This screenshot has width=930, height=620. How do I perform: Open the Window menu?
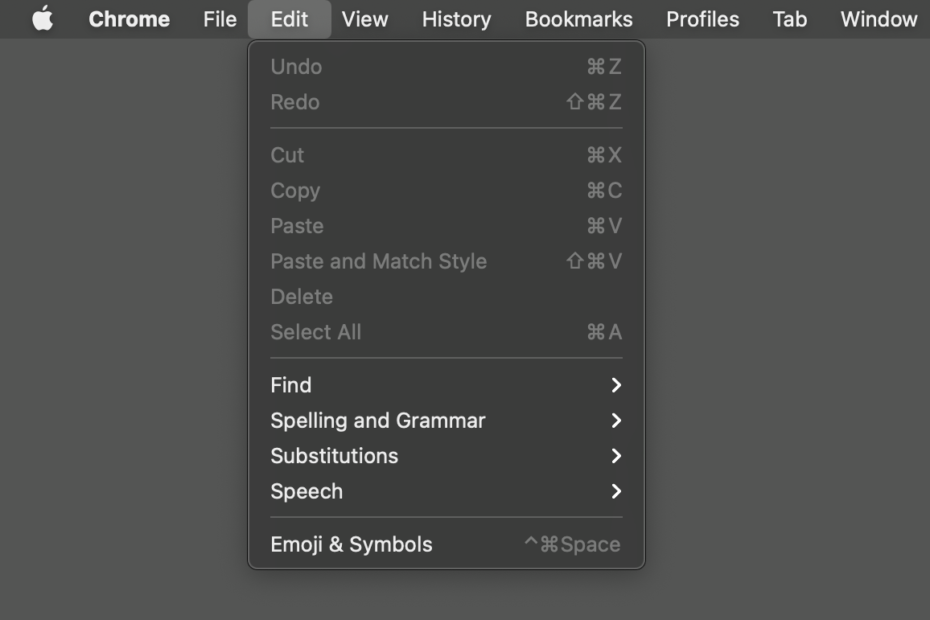tap(877, 18)
